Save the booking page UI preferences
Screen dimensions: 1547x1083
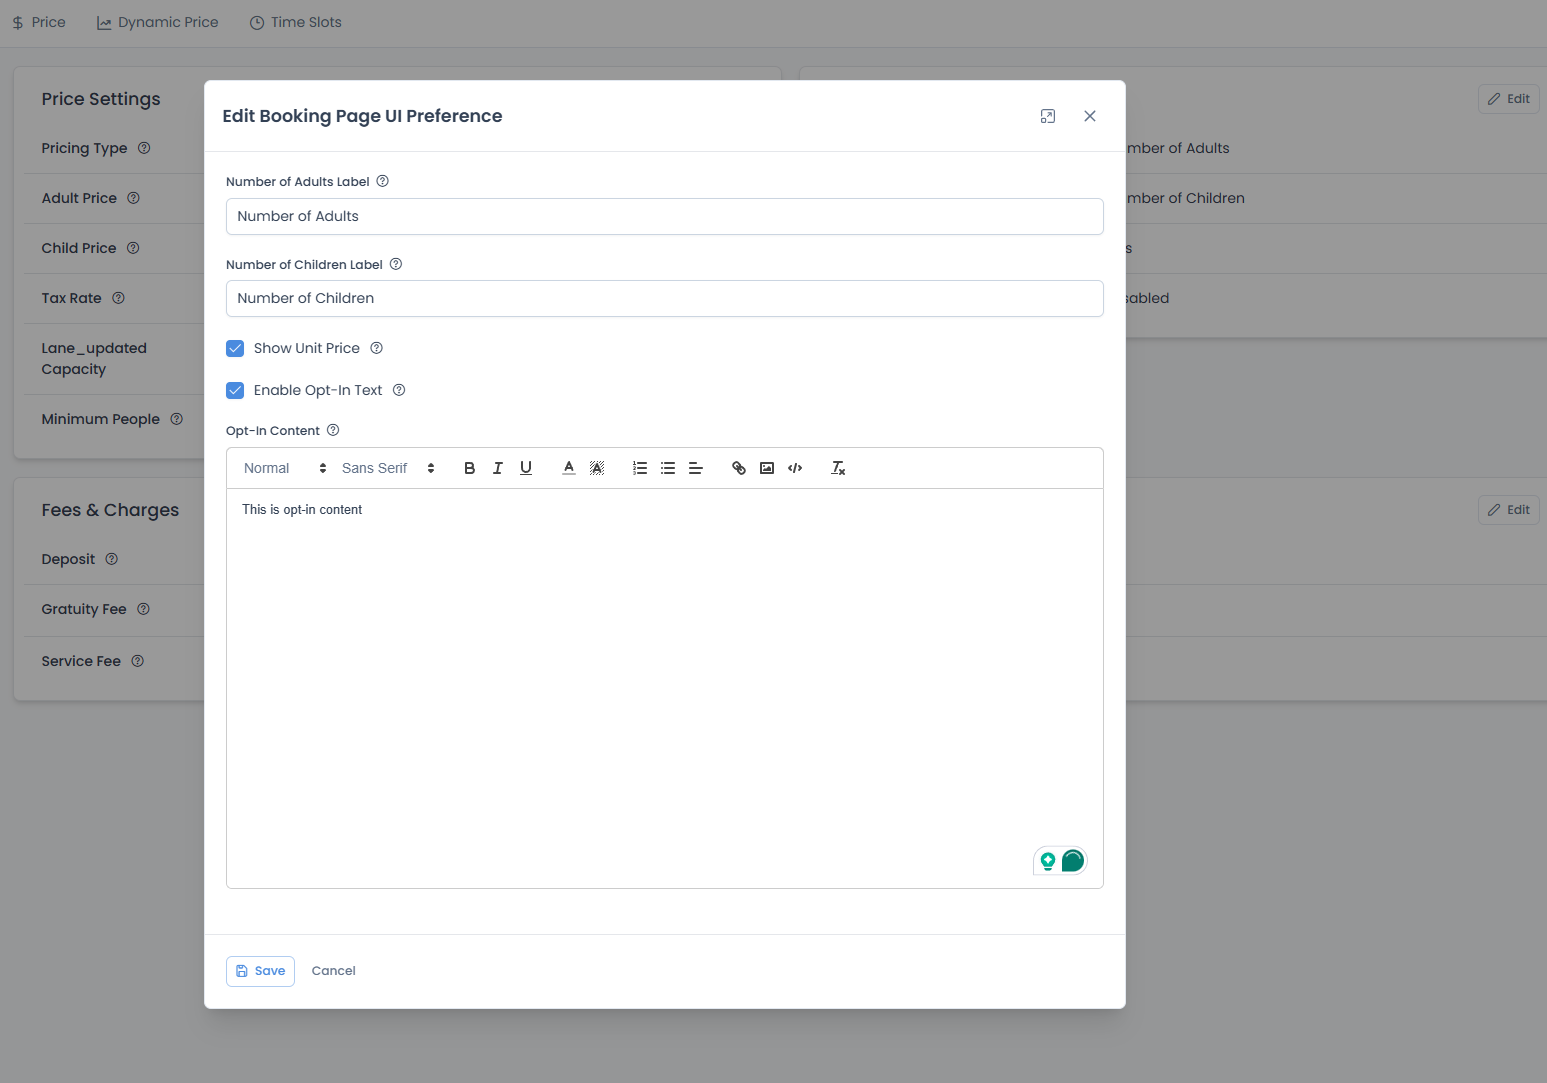pos(260,971)
